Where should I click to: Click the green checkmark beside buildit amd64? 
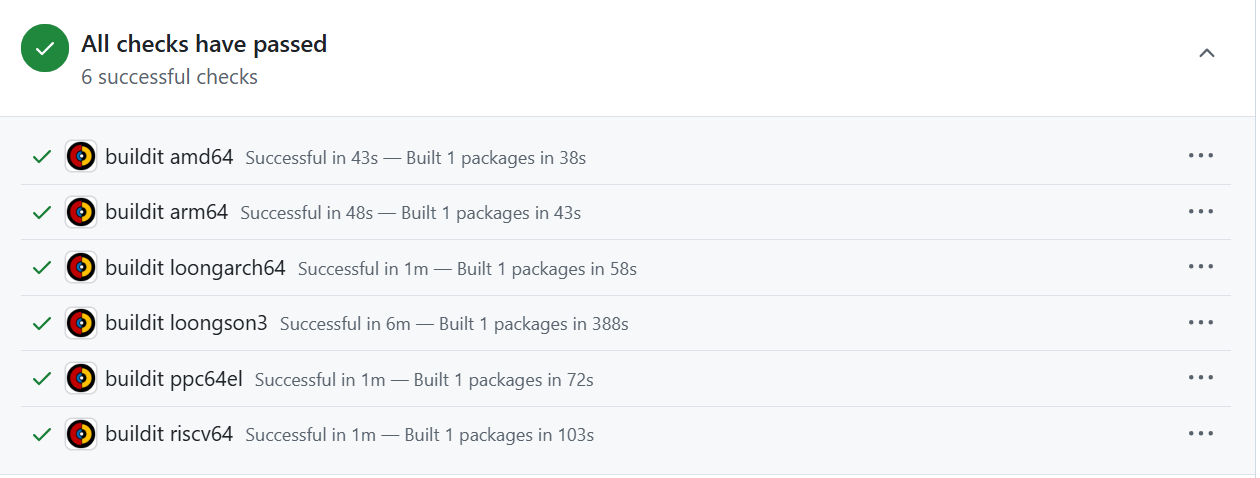42,157
